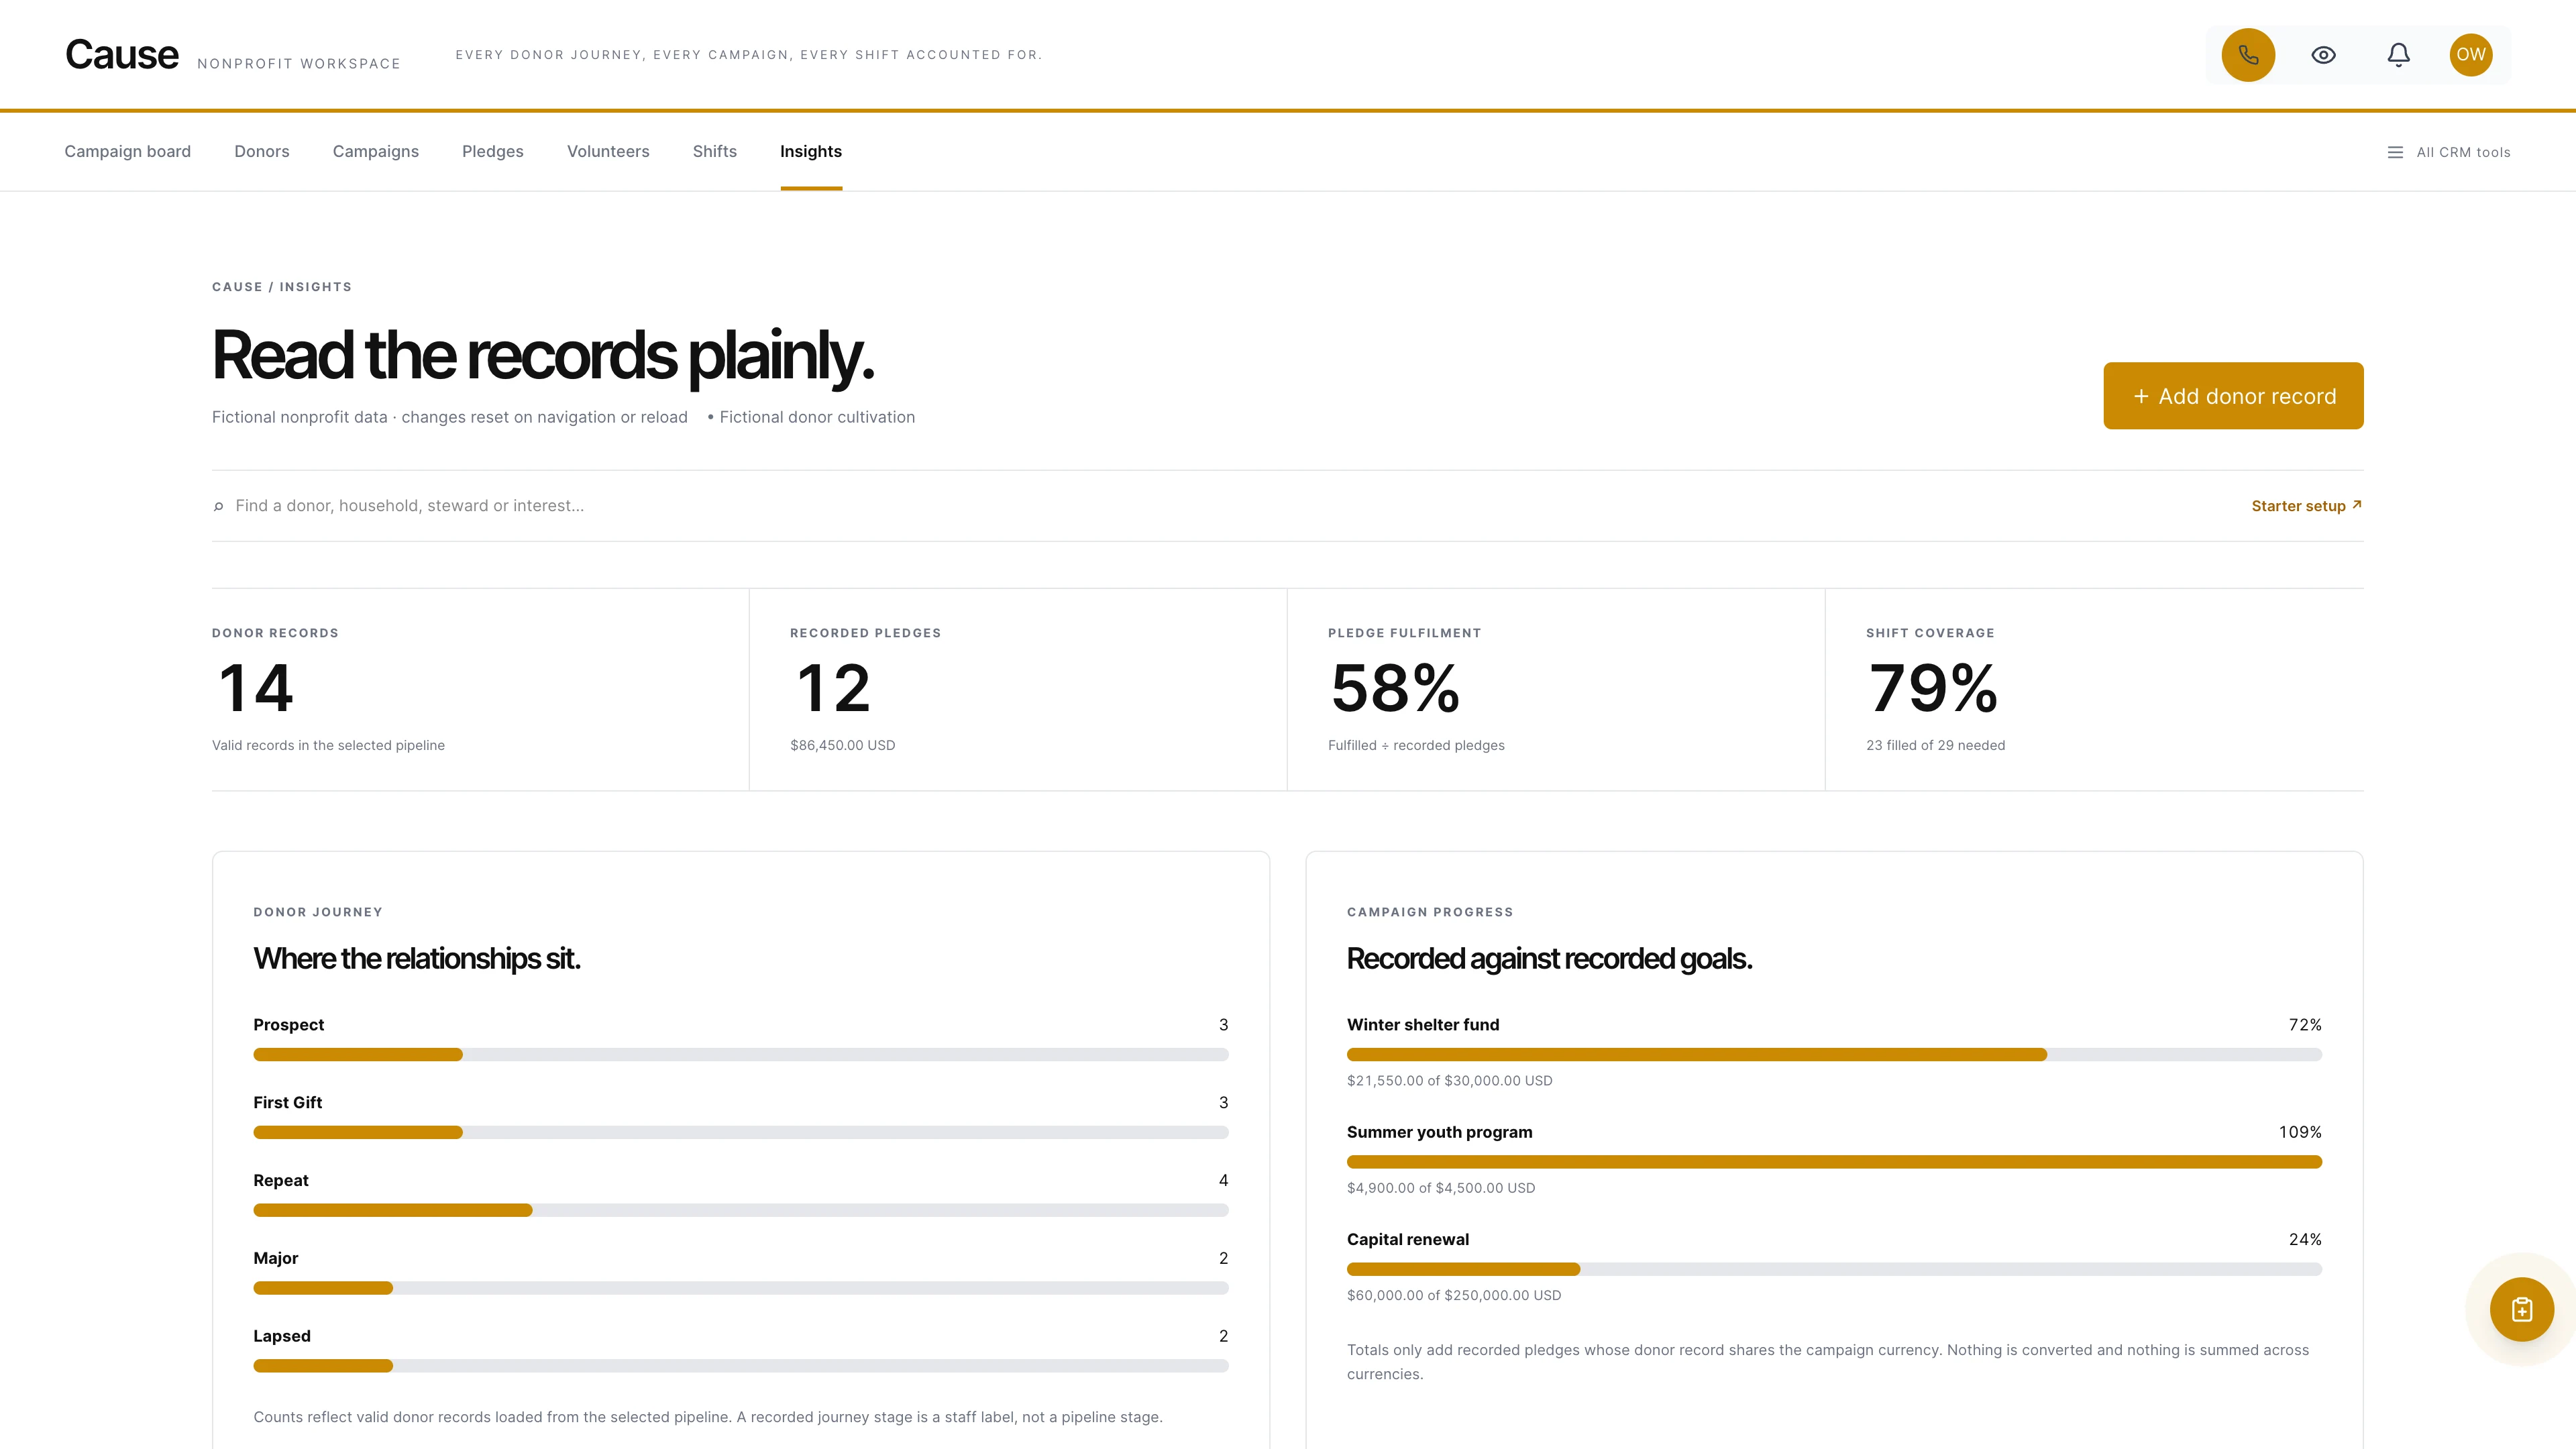
Task: Open the Donors tab
Action: (x=262, y=152)
